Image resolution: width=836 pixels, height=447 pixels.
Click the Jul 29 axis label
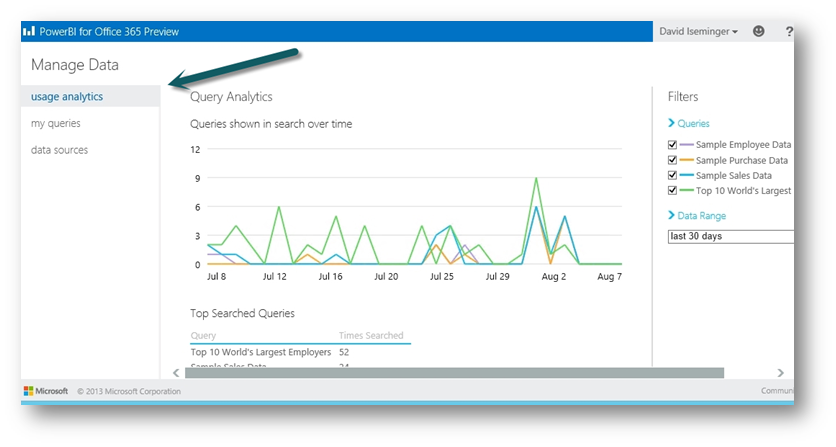pos(497,276)
